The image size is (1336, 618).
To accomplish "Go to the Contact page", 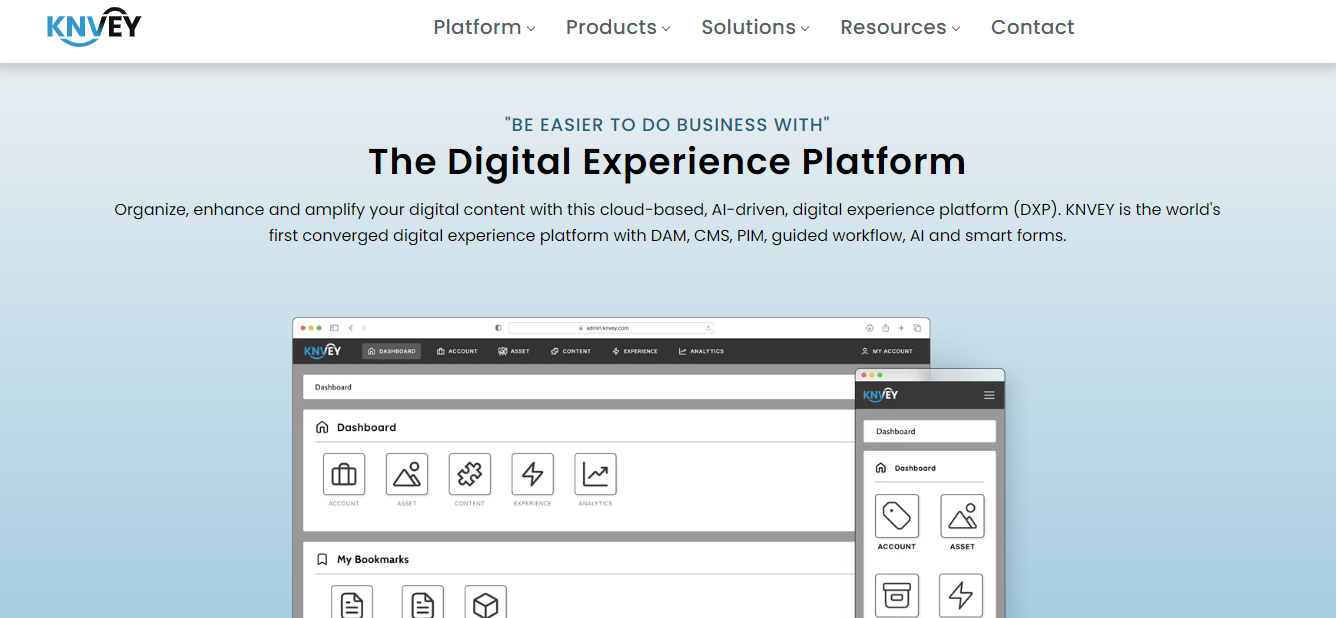I will (x=1032, y=27).
